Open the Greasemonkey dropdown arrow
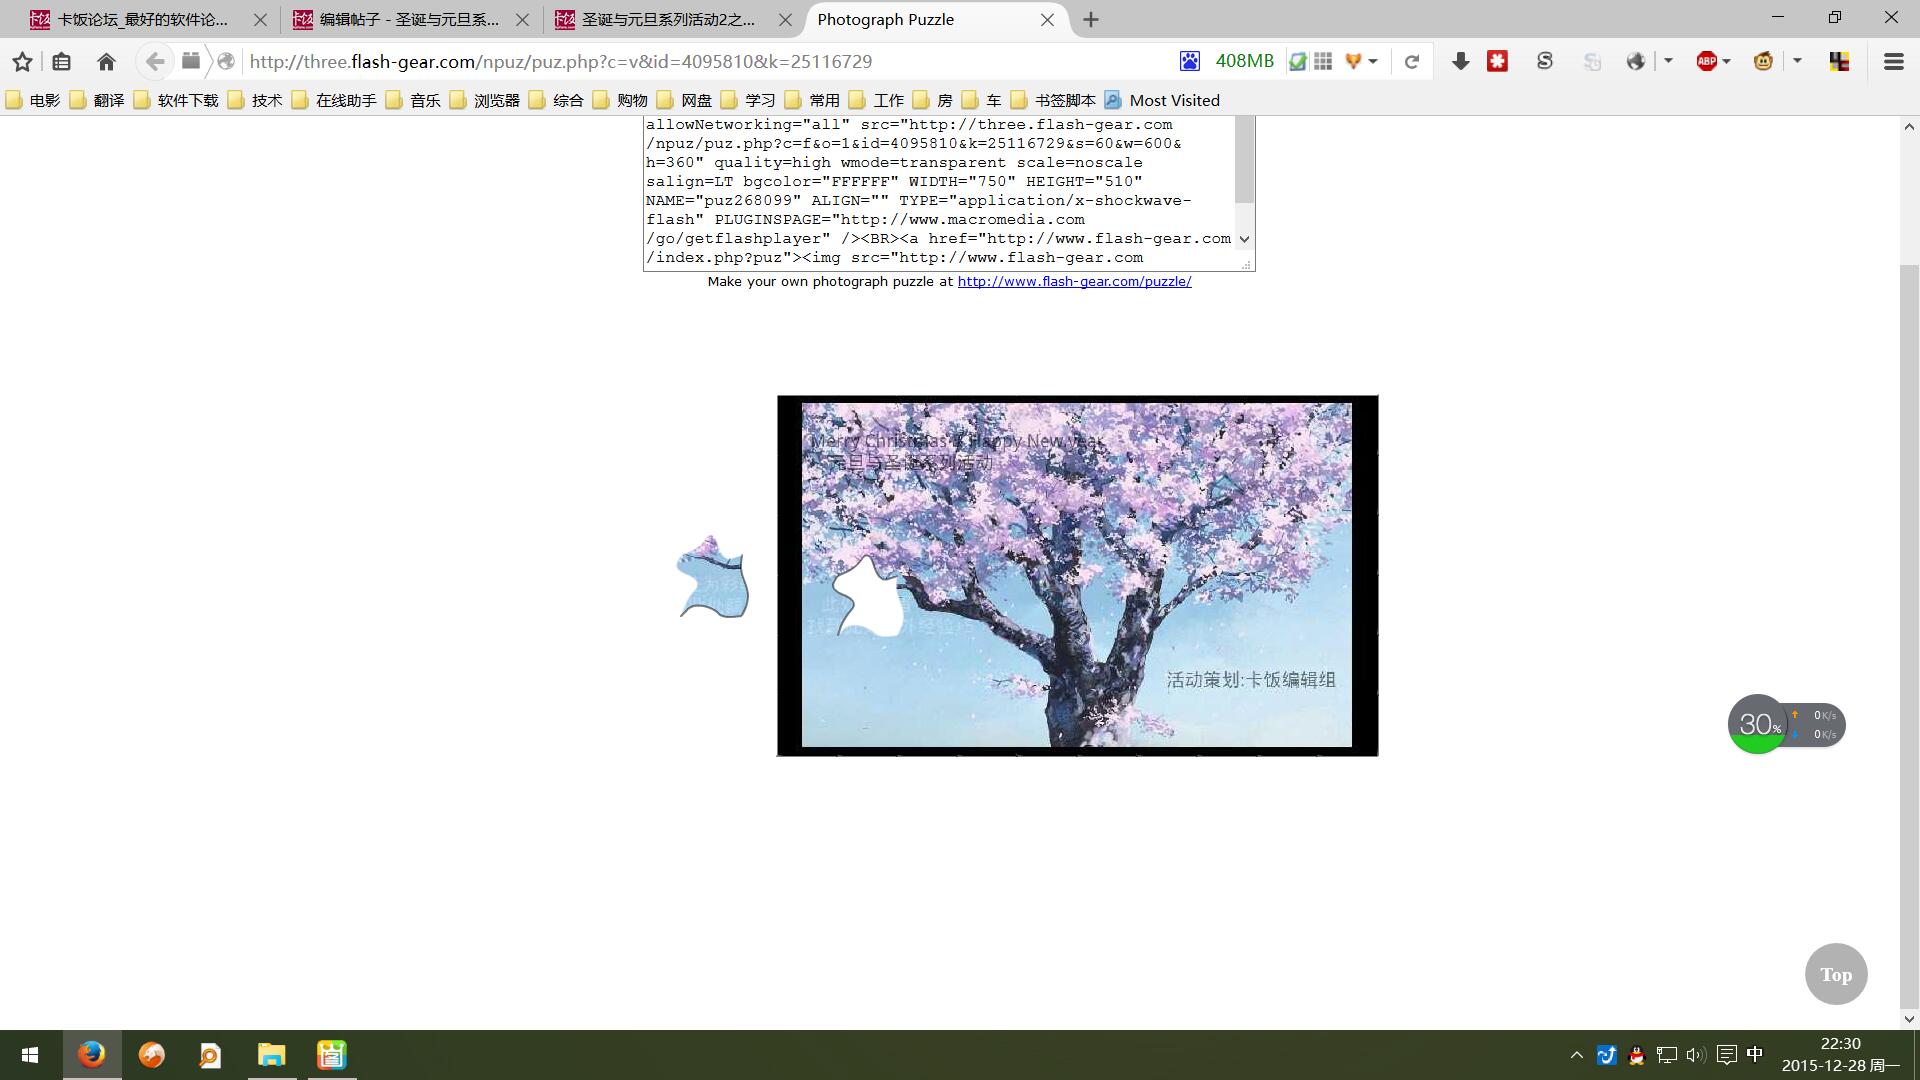 1797,62
